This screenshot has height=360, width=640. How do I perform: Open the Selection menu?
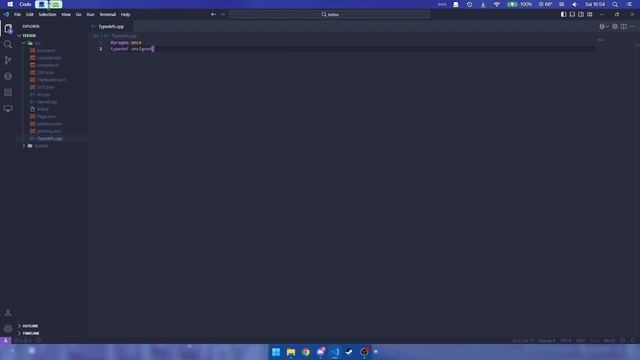pyautogui.click(x=47, y=14)
